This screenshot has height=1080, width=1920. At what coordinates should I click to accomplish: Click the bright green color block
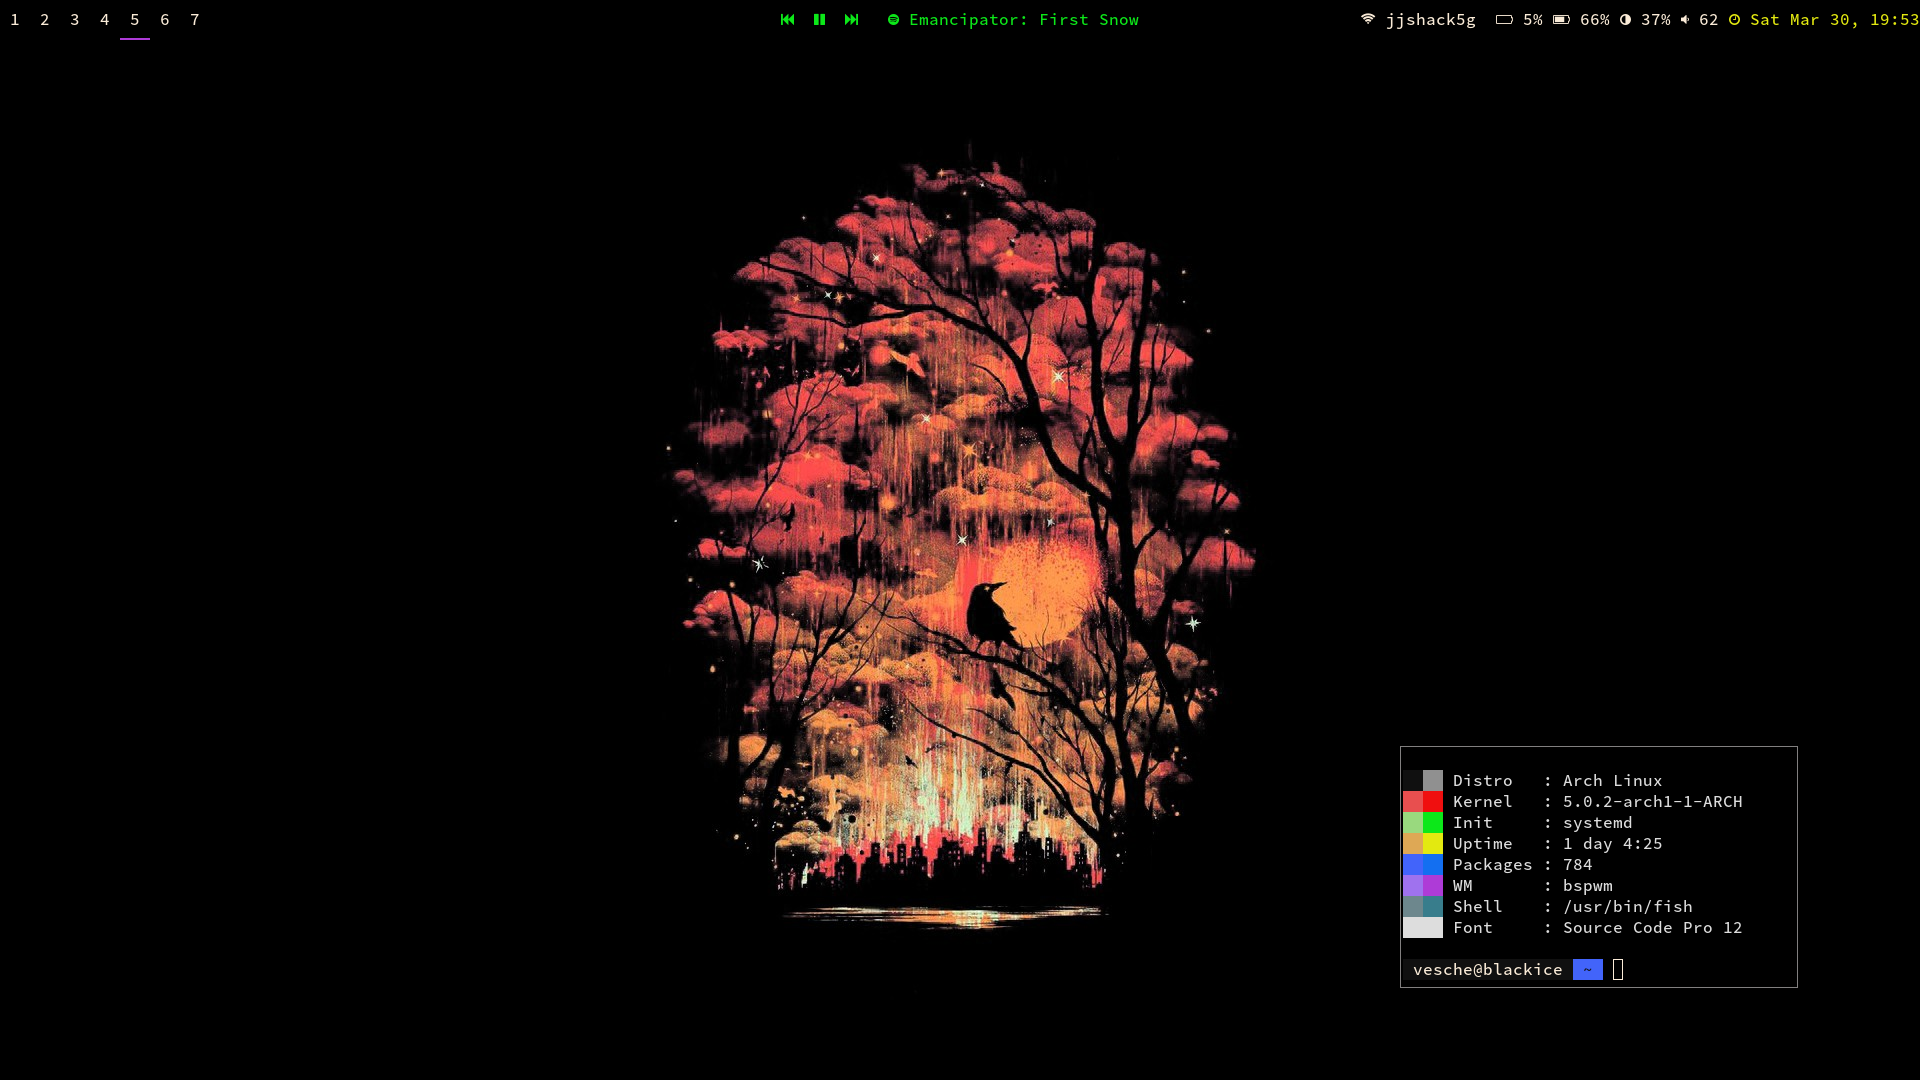(1433, 822)
